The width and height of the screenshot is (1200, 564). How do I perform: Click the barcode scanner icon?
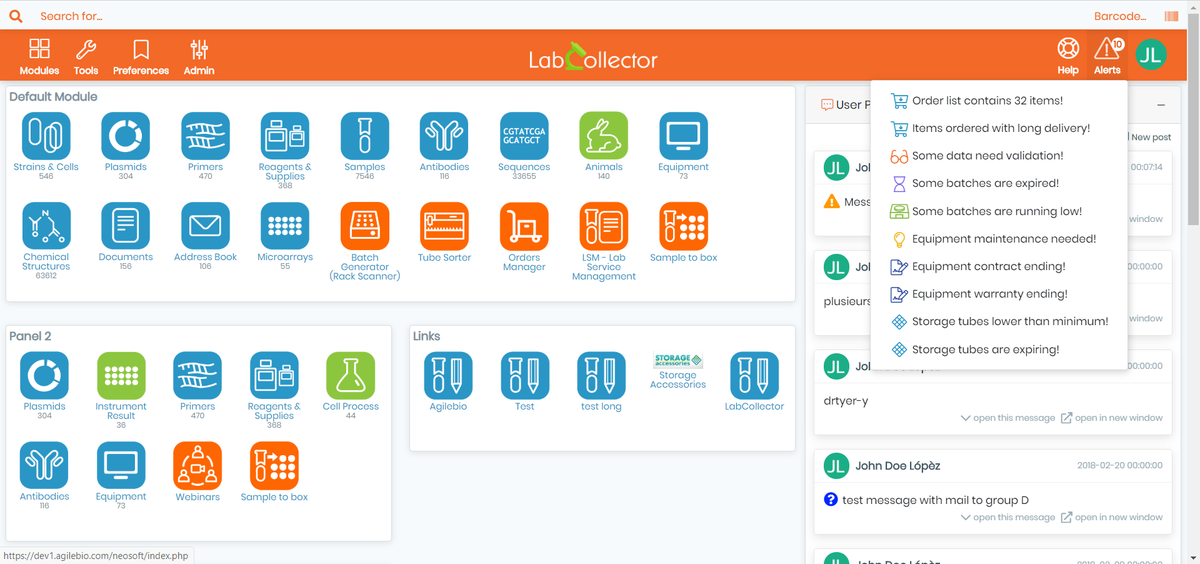1171,16
